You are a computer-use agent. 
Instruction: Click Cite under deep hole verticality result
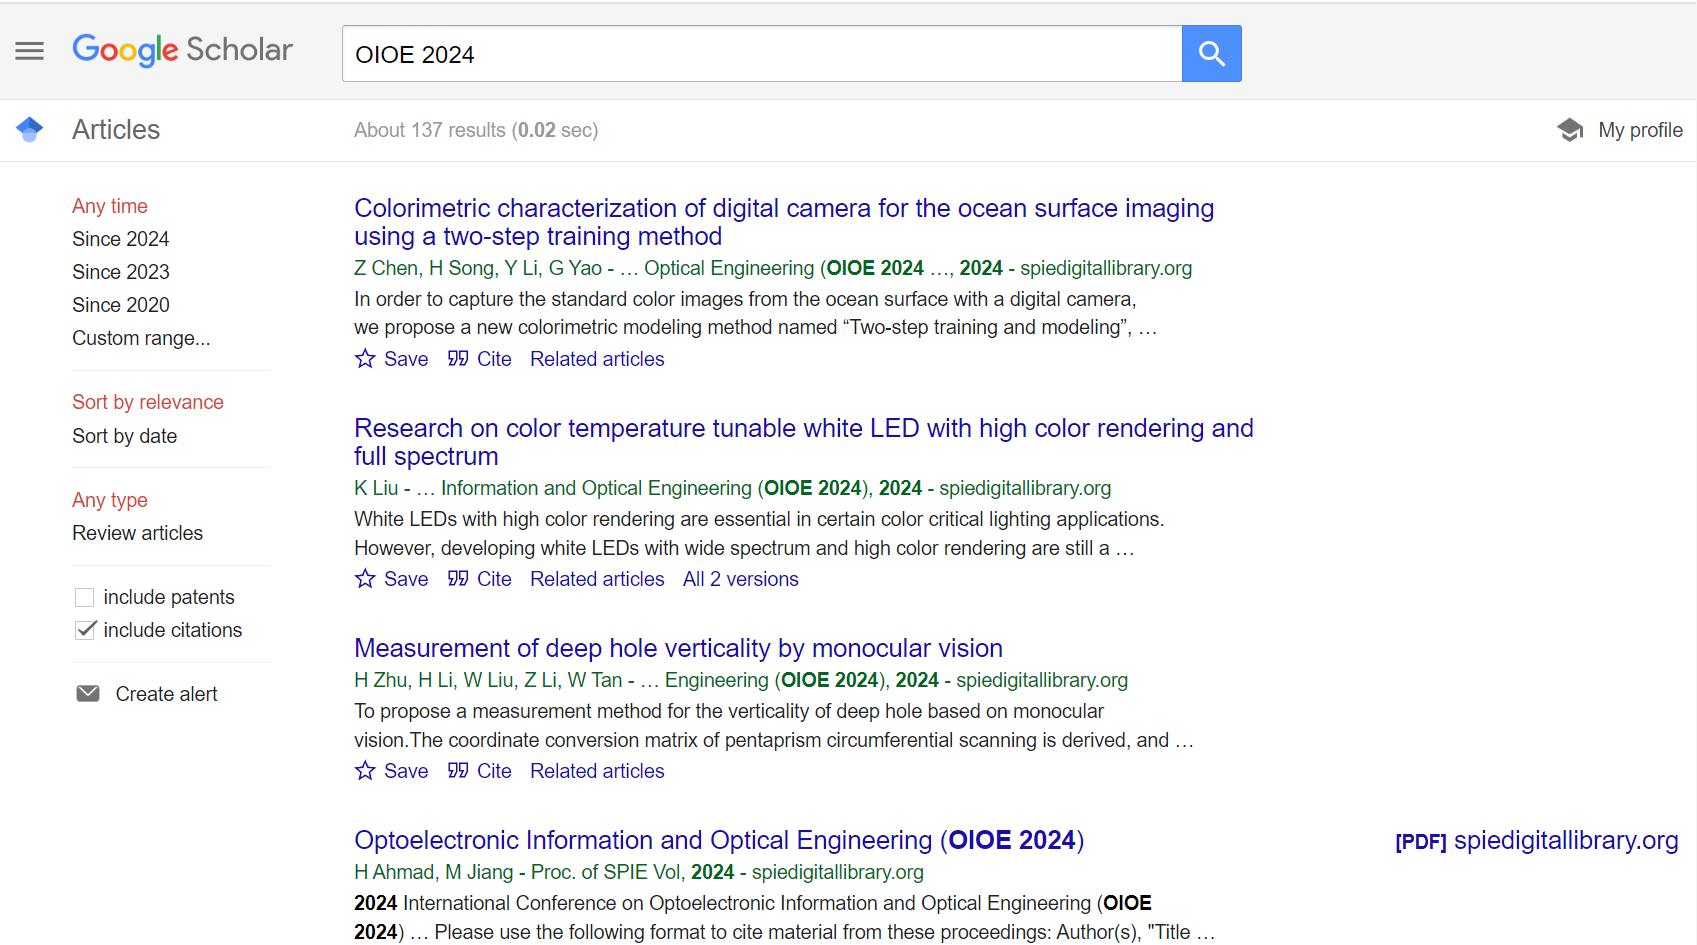494,771
